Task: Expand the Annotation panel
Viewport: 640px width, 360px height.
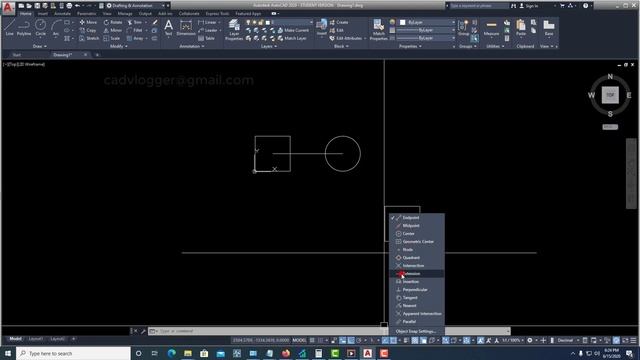Action: 192,46
